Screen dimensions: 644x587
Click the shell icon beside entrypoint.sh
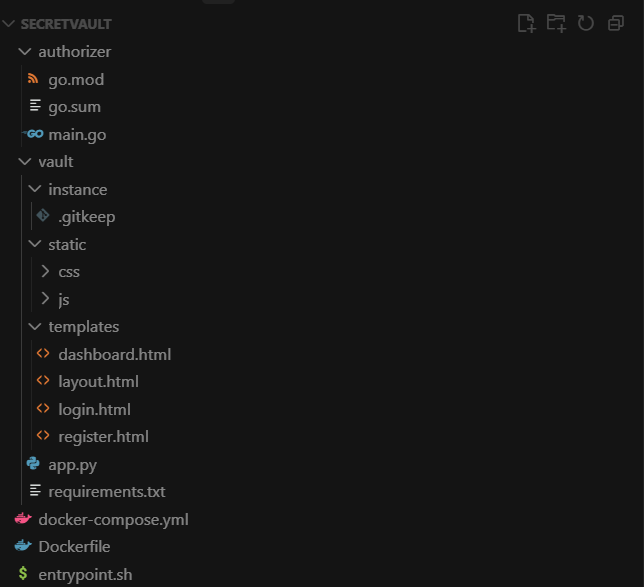click(23, 574)
